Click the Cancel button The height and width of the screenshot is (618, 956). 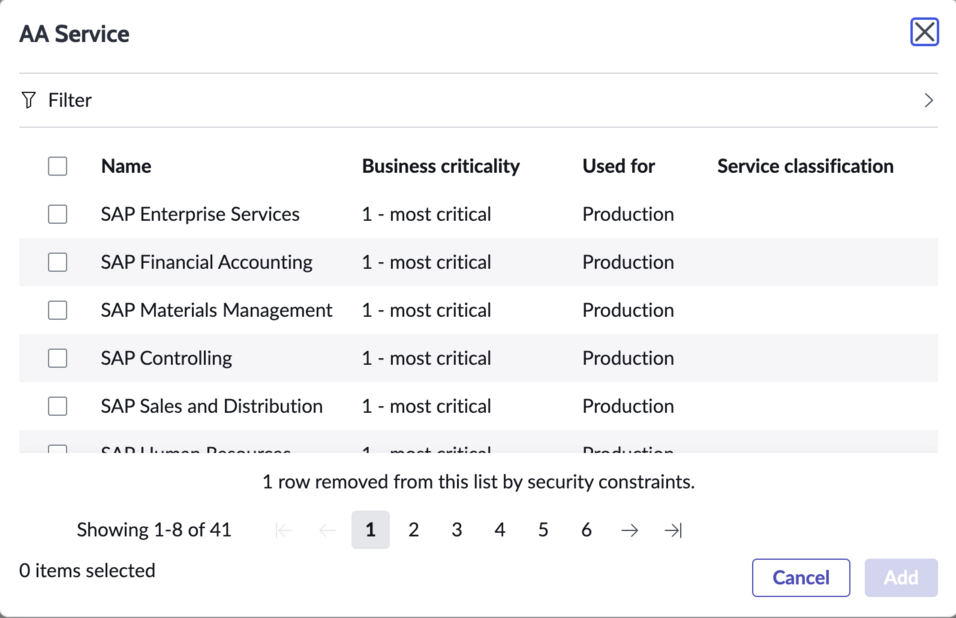click(801, 577)
